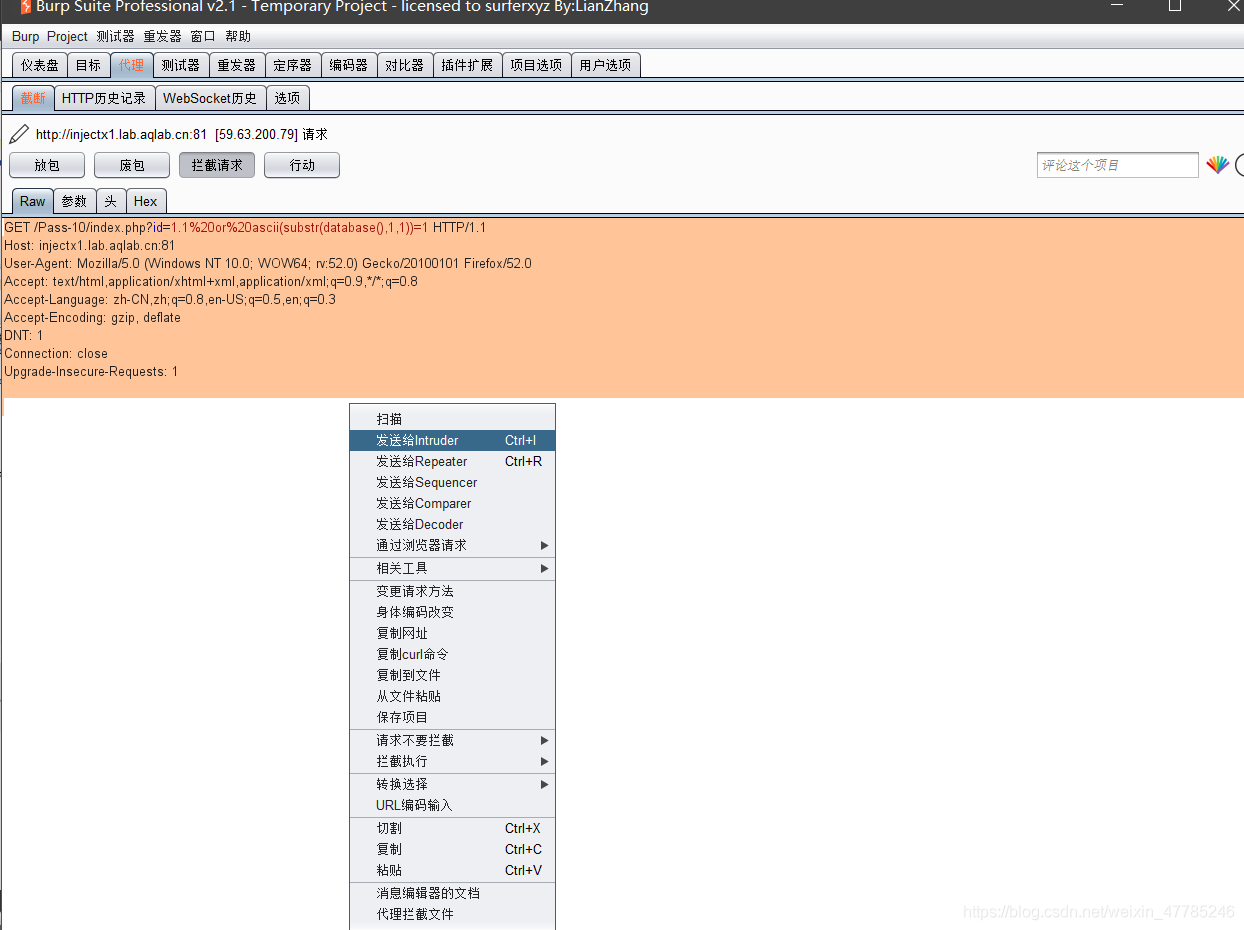
Task: Switch to the 对比器 tab
Action: click(404, 65)
